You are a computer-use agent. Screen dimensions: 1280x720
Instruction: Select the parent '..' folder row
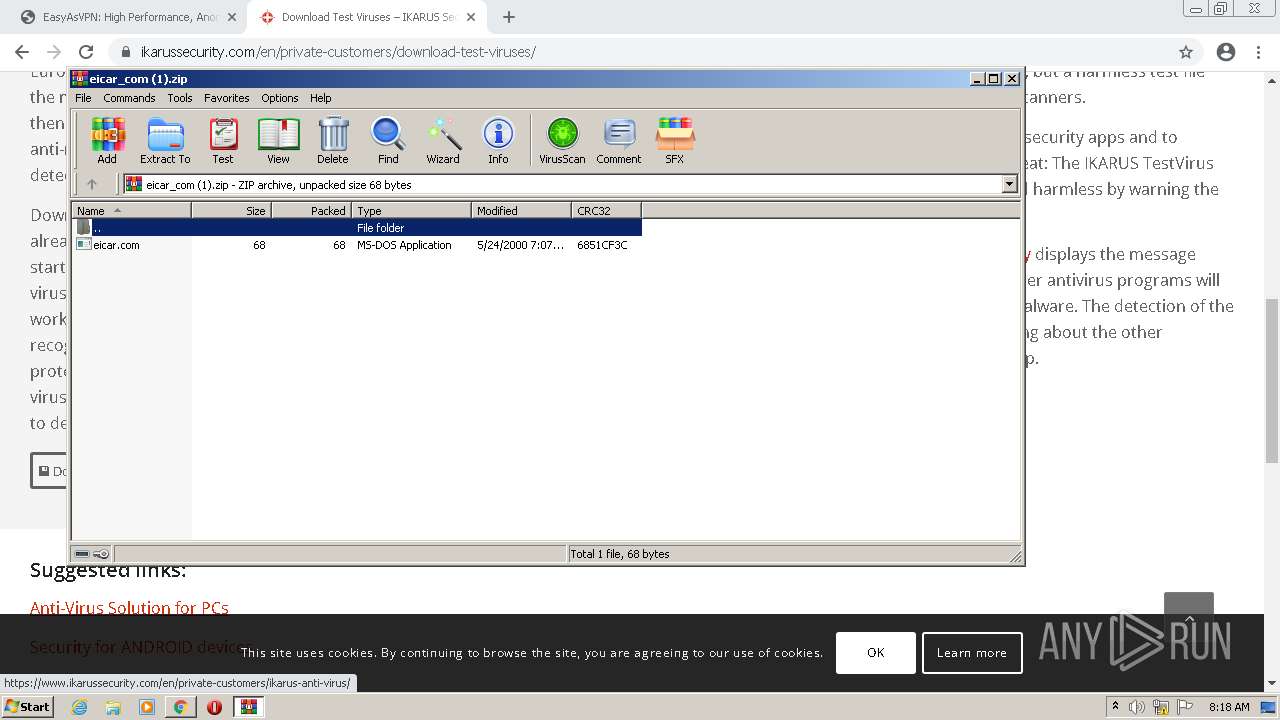click(x=356, y=228)
